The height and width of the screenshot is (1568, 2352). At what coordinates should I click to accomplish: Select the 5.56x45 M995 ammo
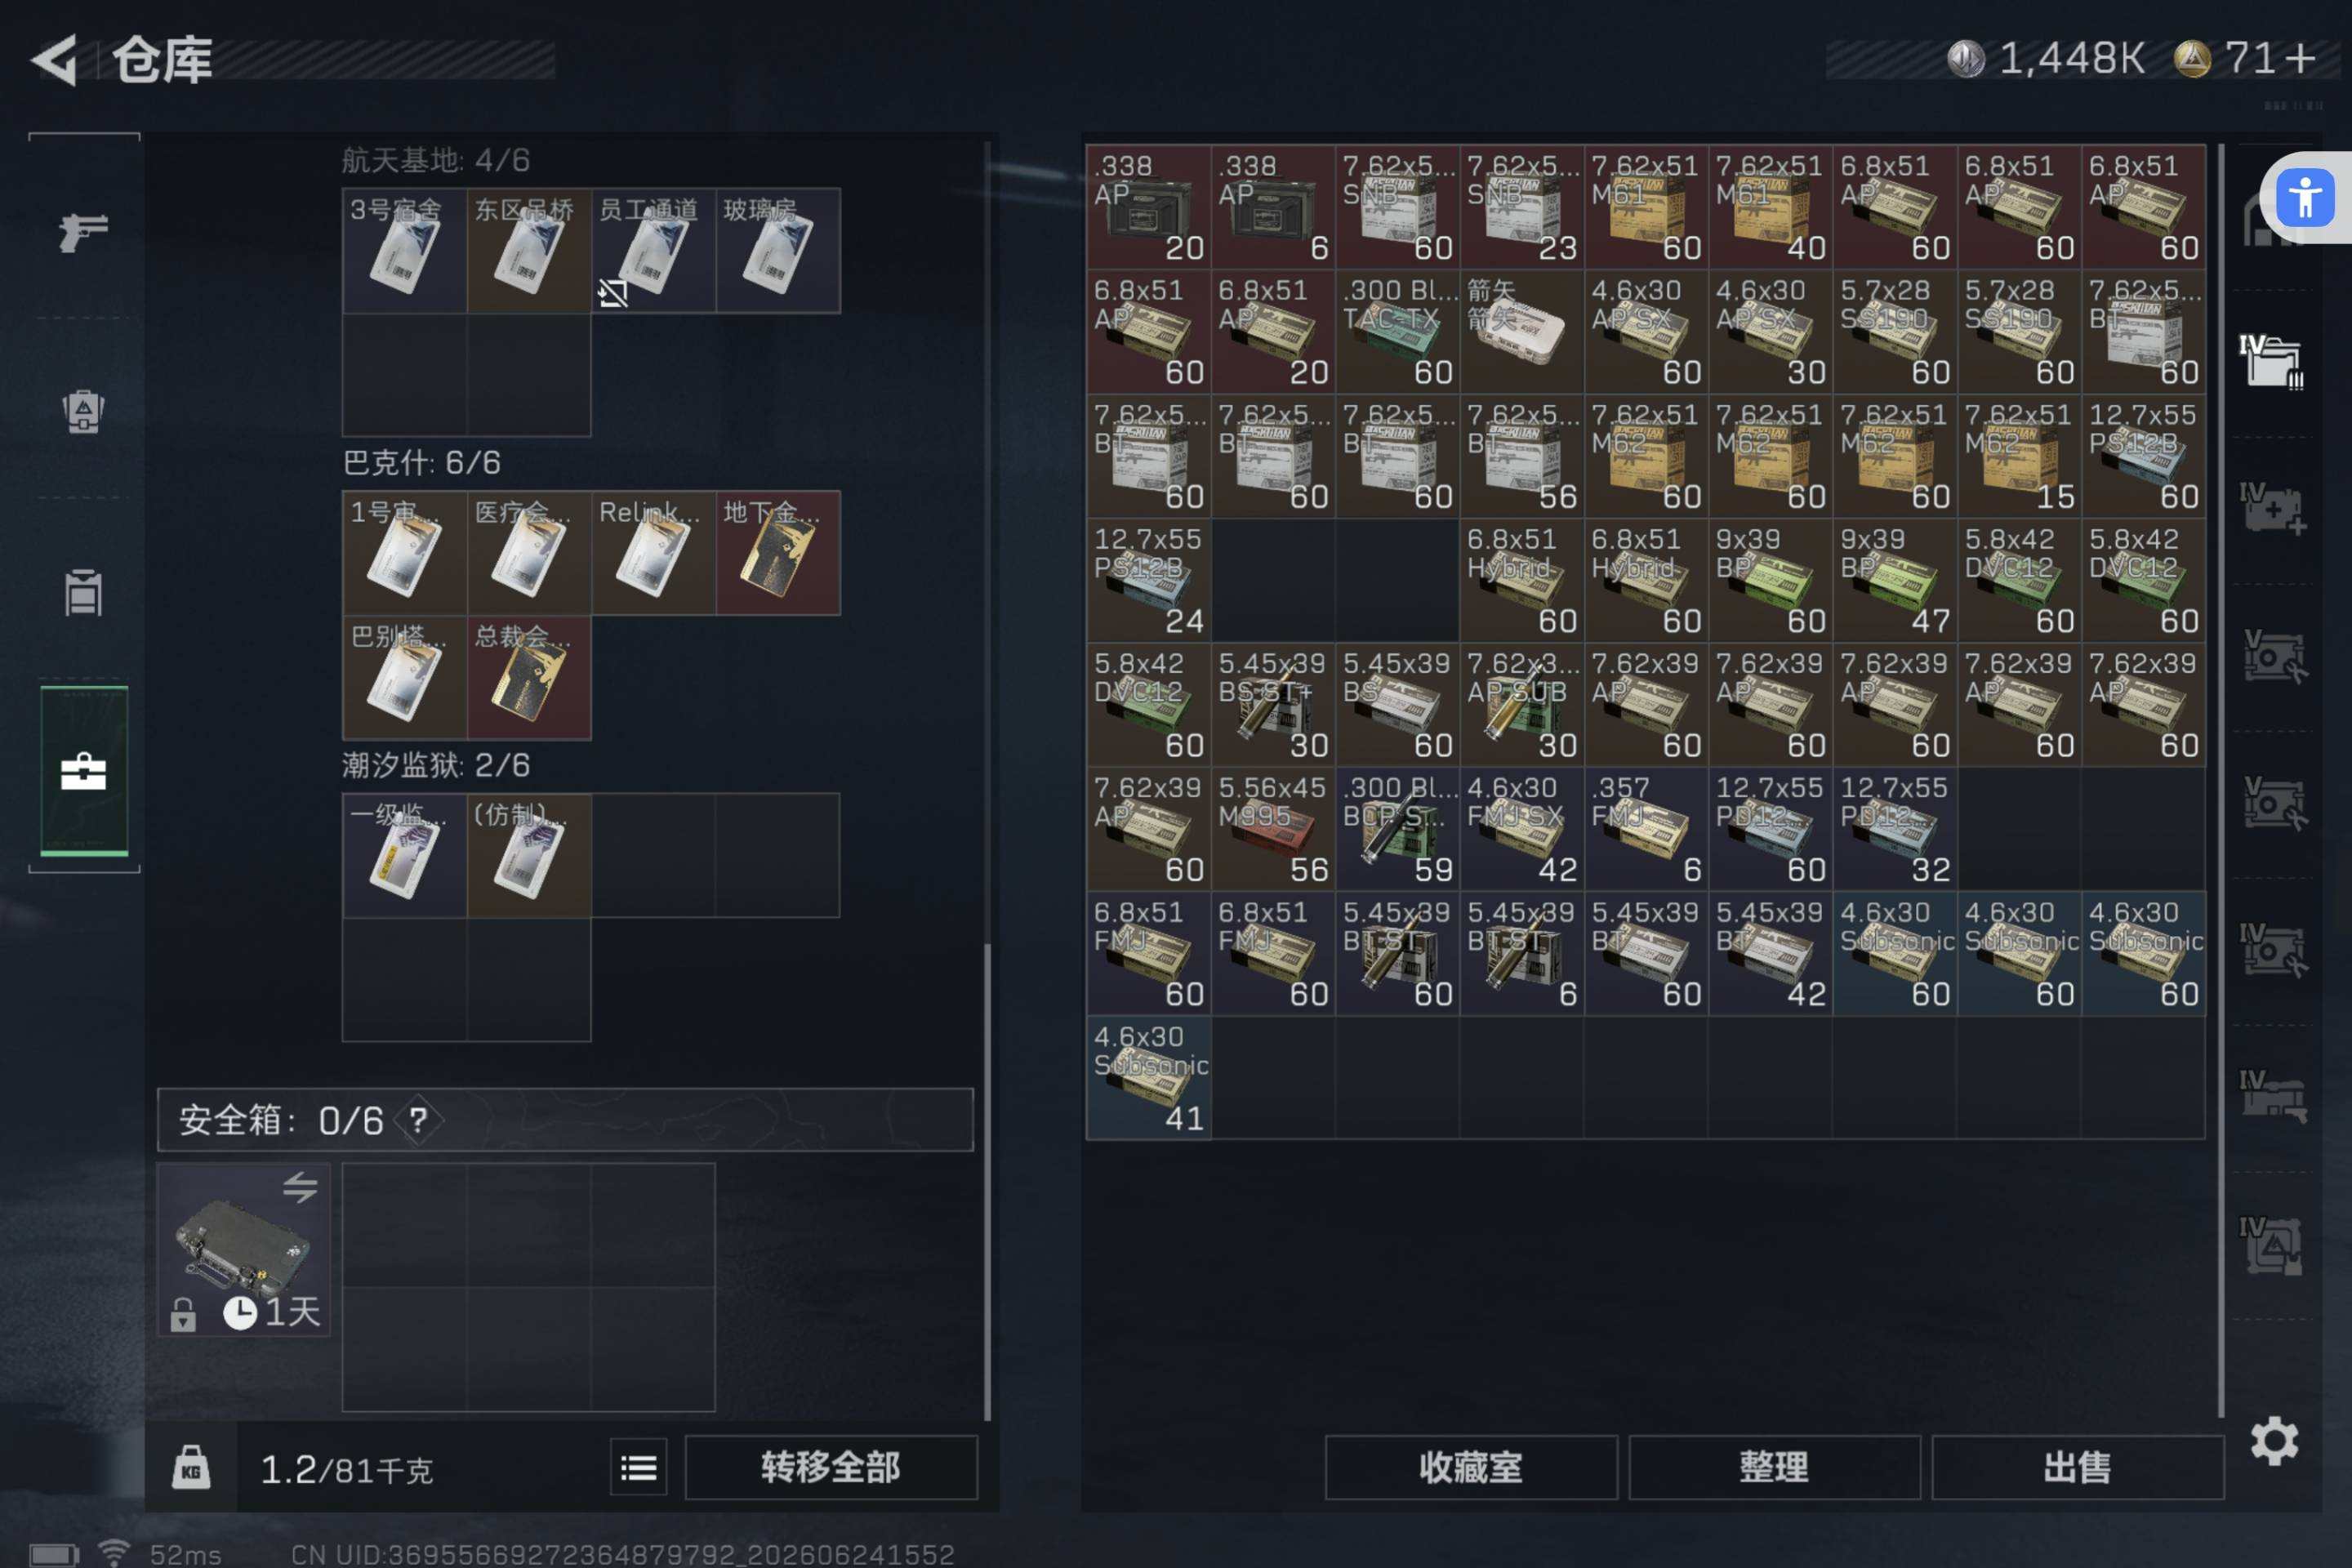[x=1273, y=829]
